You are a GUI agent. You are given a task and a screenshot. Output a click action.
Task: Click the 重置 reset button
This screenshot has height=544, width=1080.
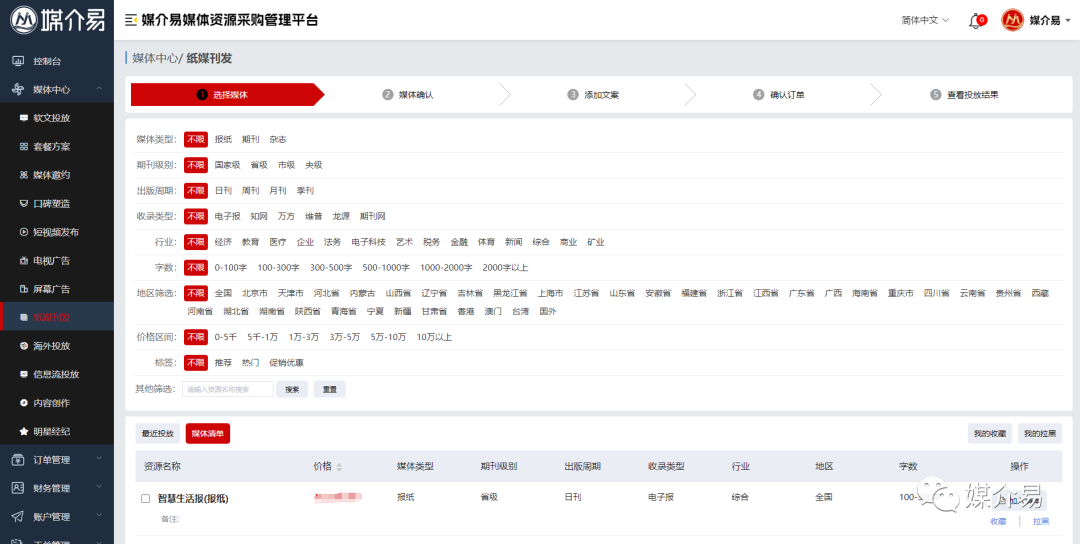pyautogui.click(x=329, y=389)
